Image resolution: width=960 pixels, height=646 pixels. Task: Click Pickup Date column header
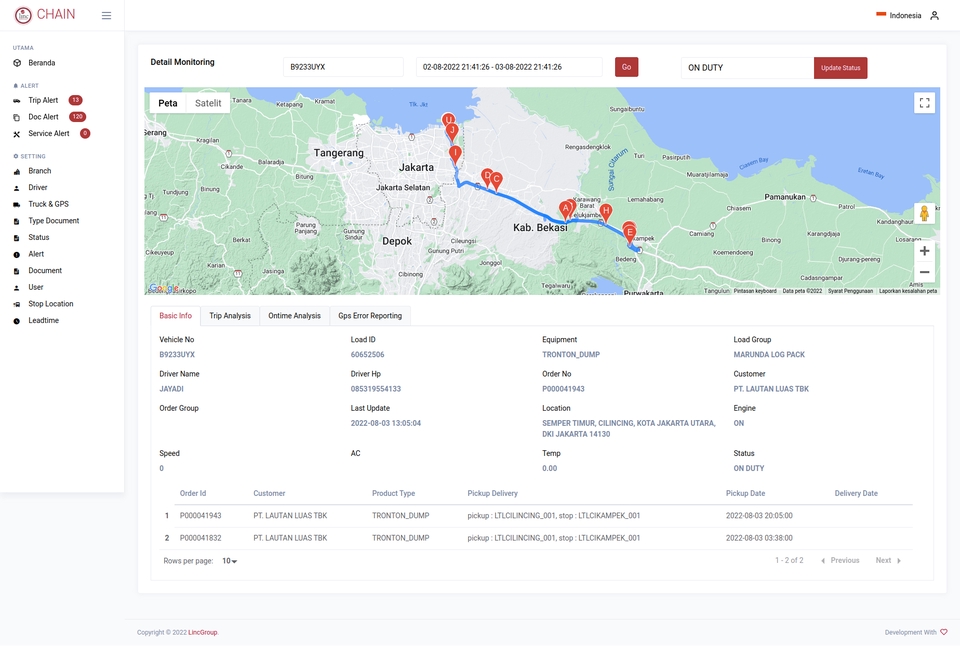[x=745, y=494]
